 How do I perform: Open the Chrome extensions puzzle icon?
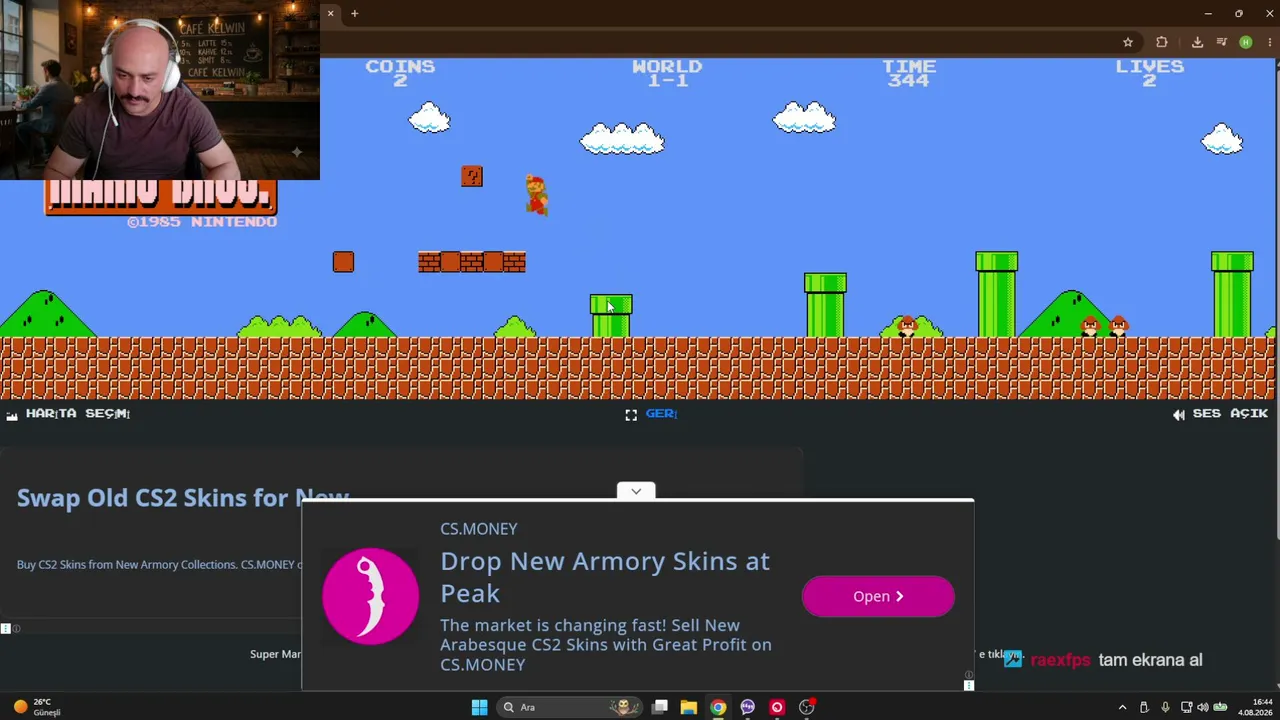tap(1161, 42)
